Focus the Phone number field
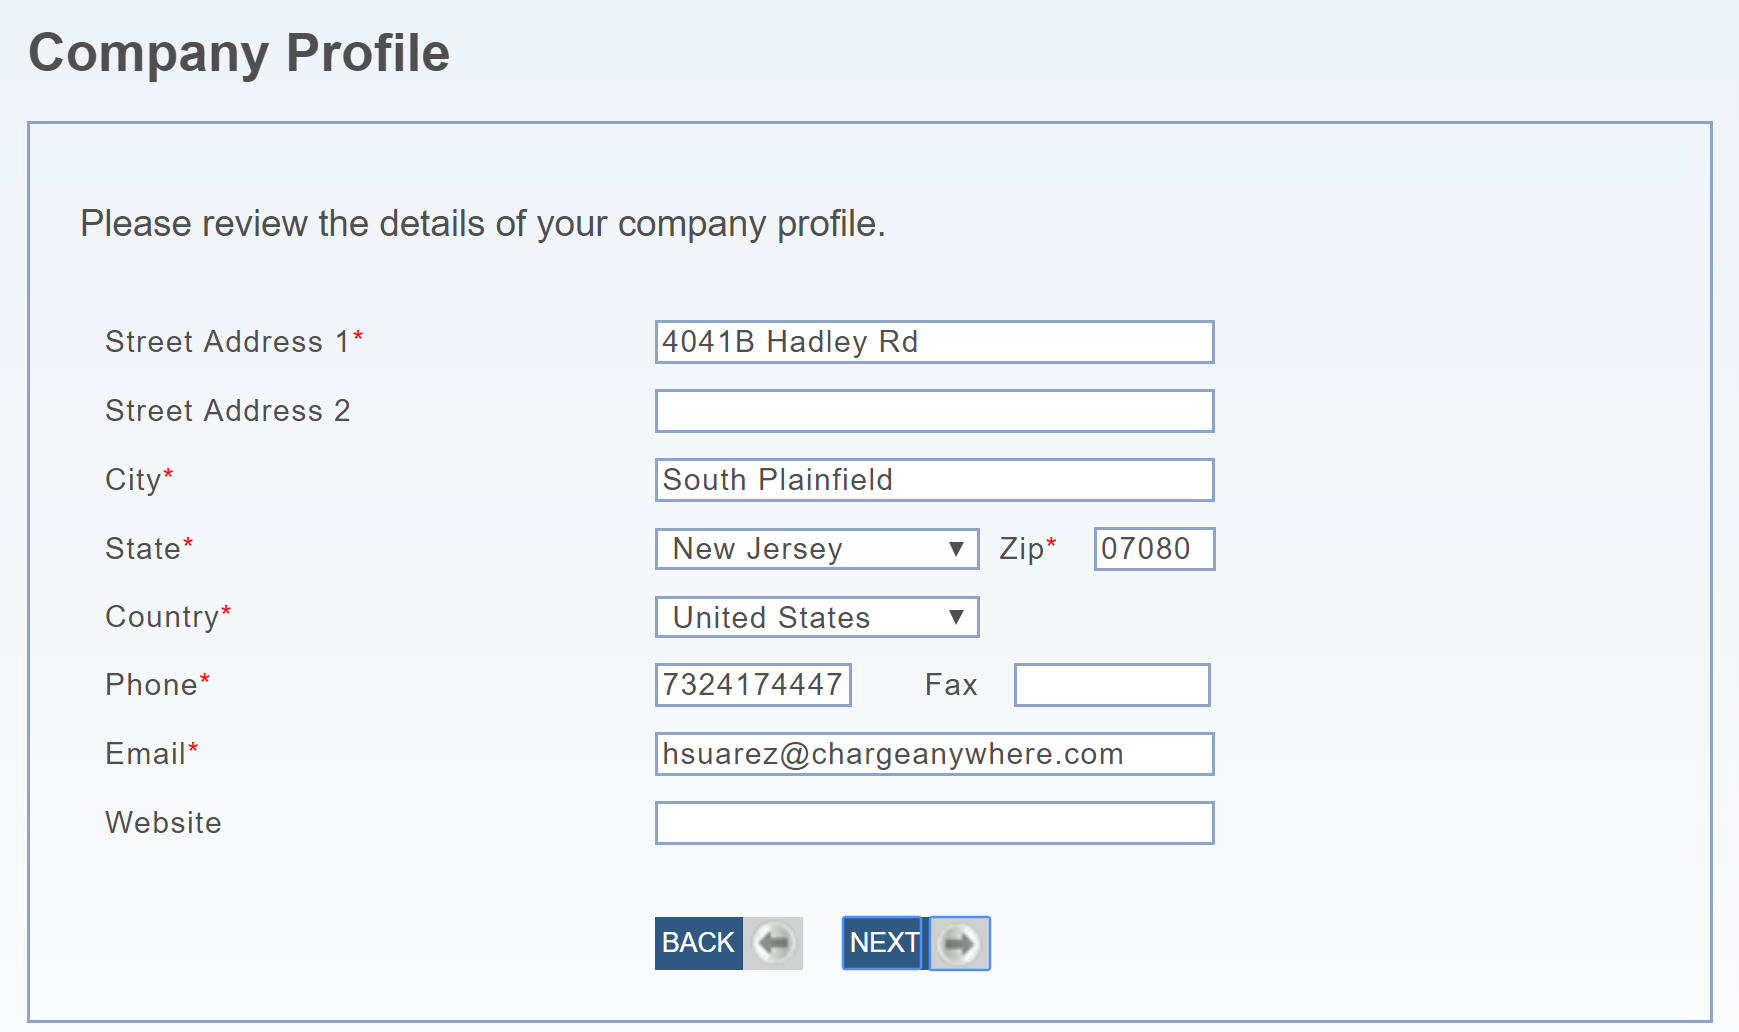The height and width of the screenshot is (1032, 1739). pos(753,685)
